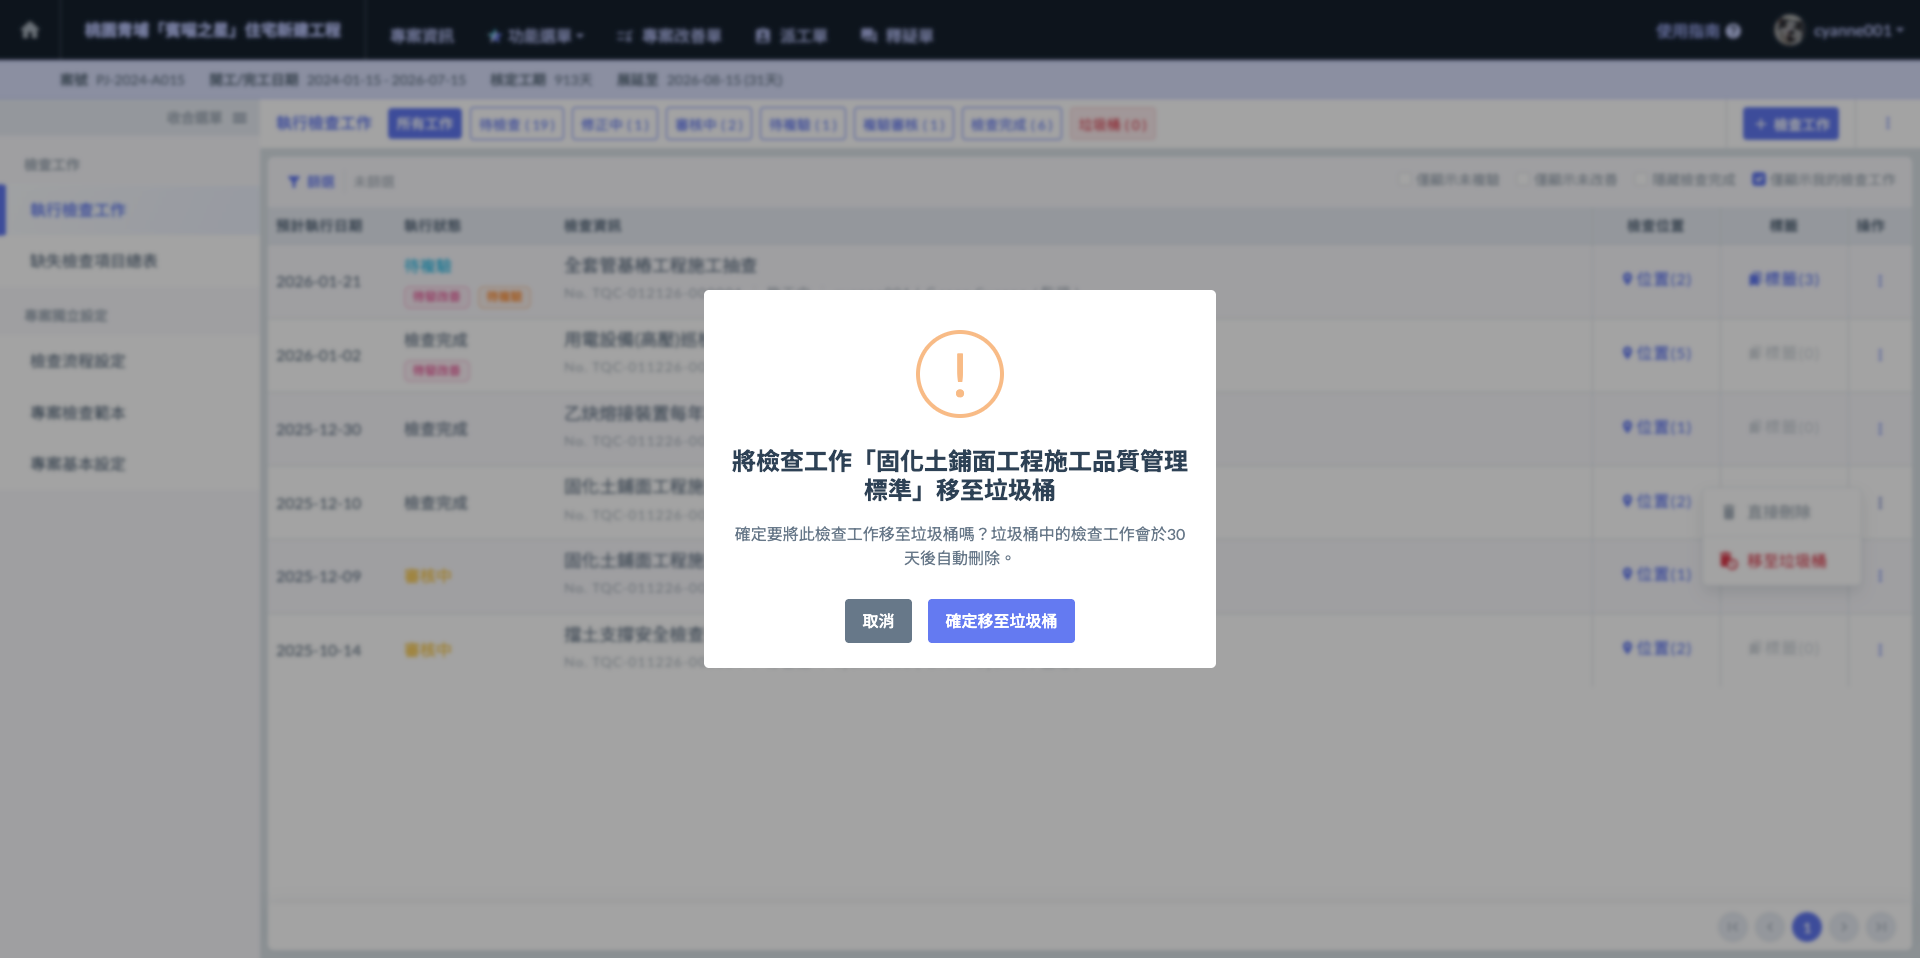Uncheck the 僅顯示我的檢查工作 checkbox

coord(1759,179)
